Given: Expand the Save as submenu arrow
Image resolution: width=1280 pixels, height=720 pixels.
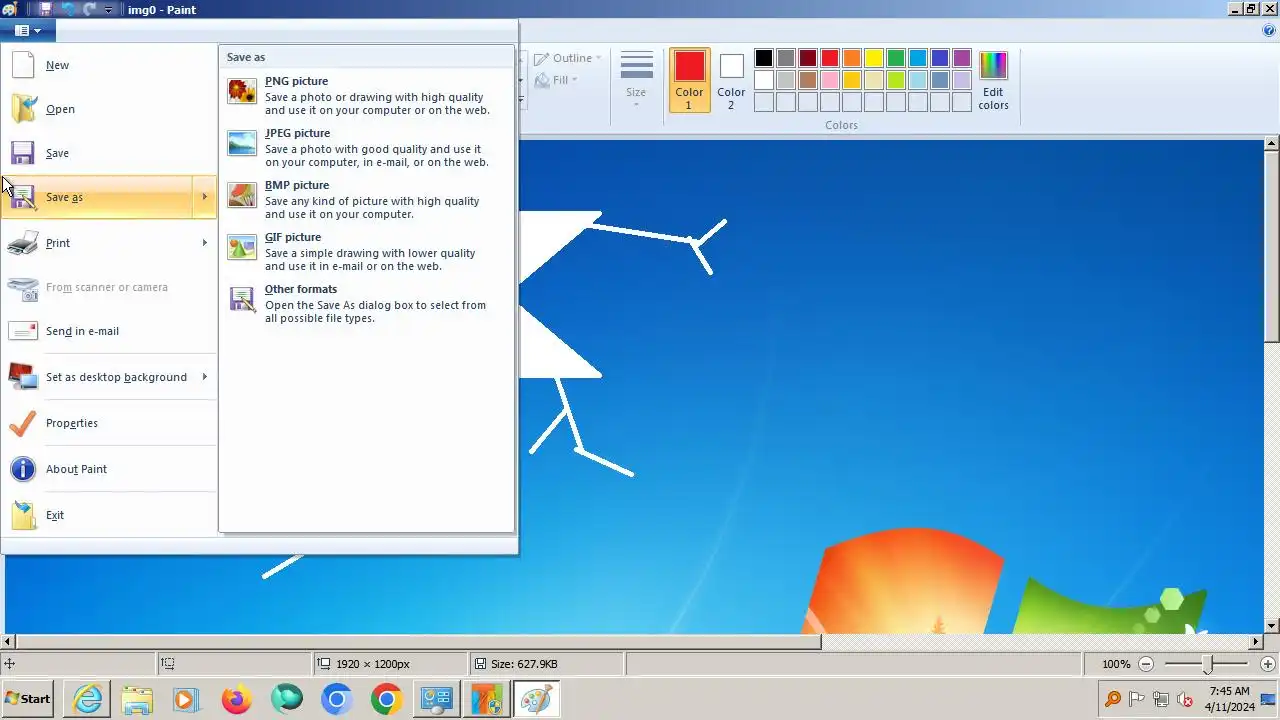Looking at the screenshot, I should [205, 197].
